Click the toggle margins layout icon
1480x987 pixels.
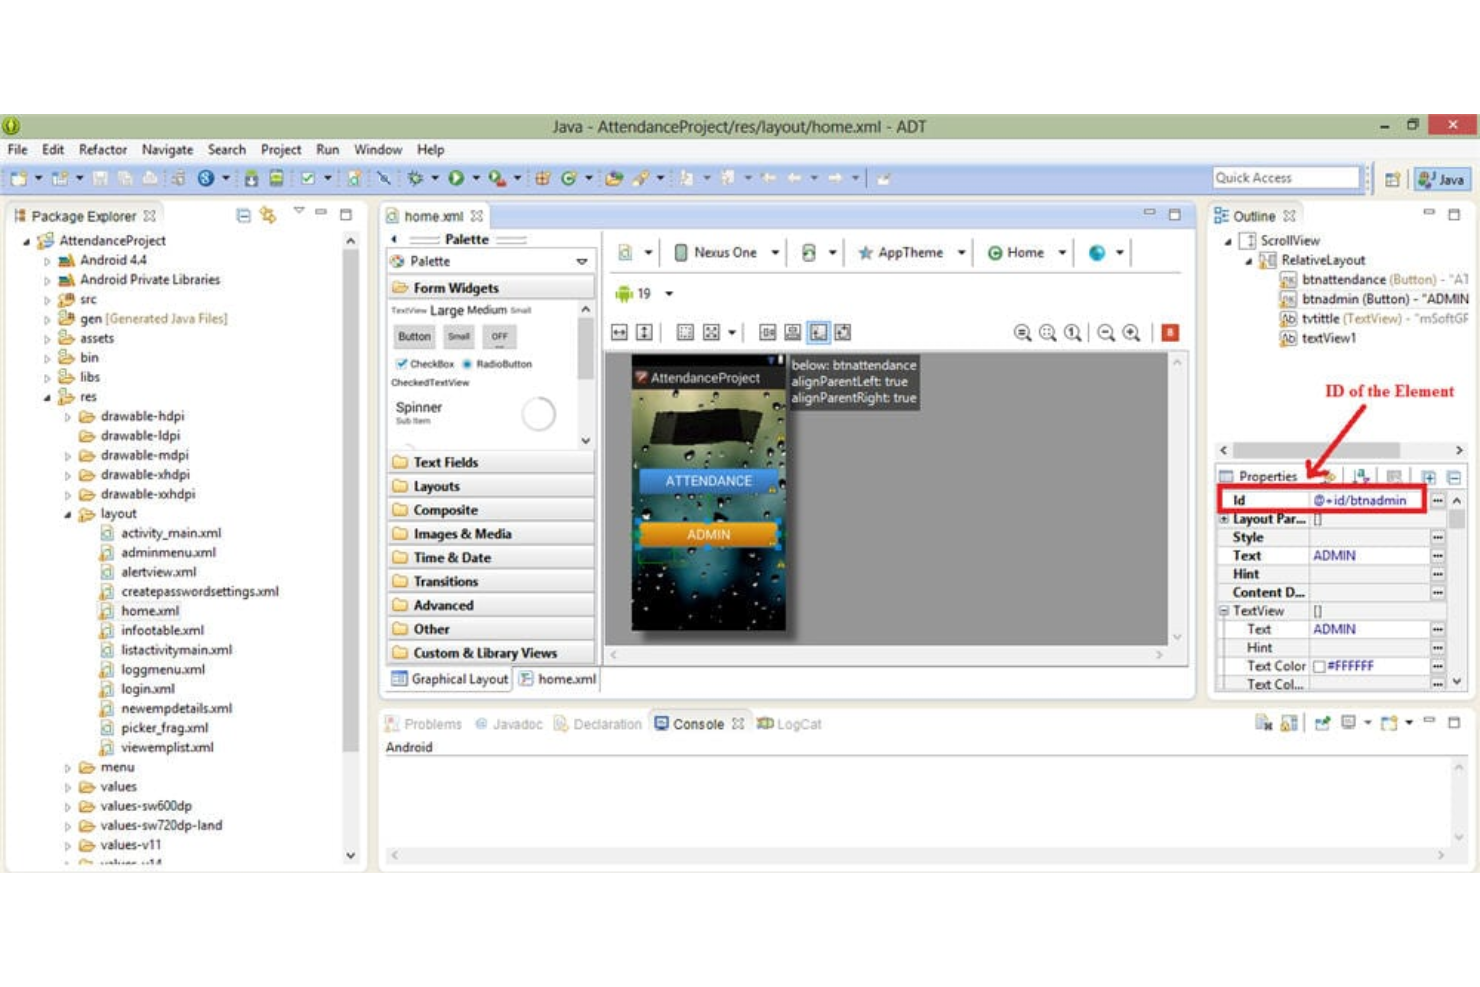pyautogui.click(x=685, y=332)
